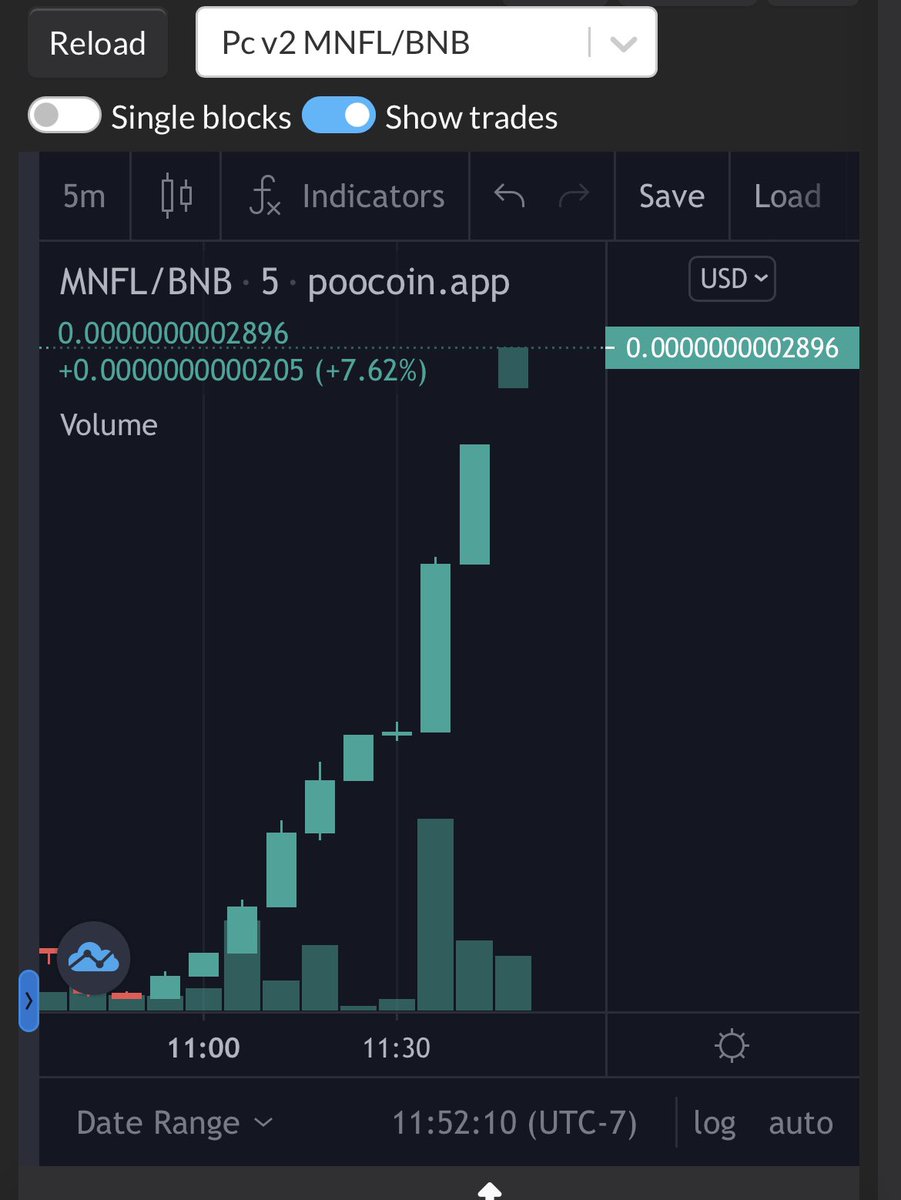Open the candlestick chart style selector
The width and height of the screenshot is (901, 1200).
pyautogui.click(x=177, y=196)
